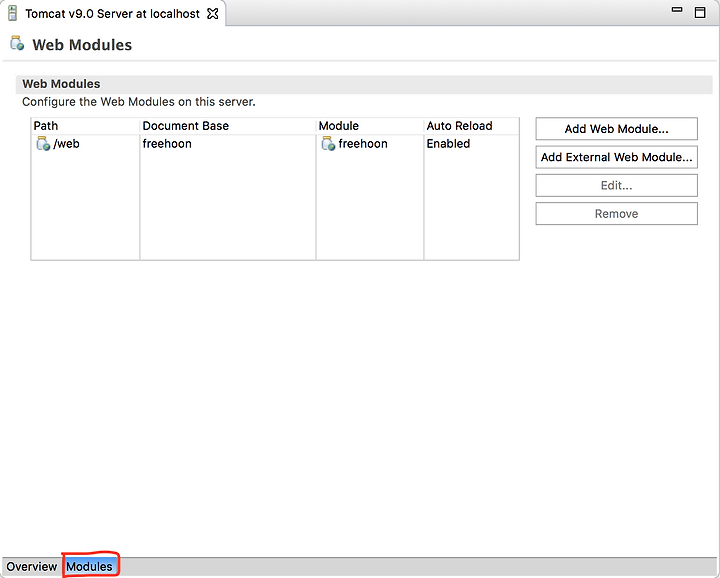Viewport: 720px width, 578px height.
Task: Sort by the Module column header
Action: point(370,126)
